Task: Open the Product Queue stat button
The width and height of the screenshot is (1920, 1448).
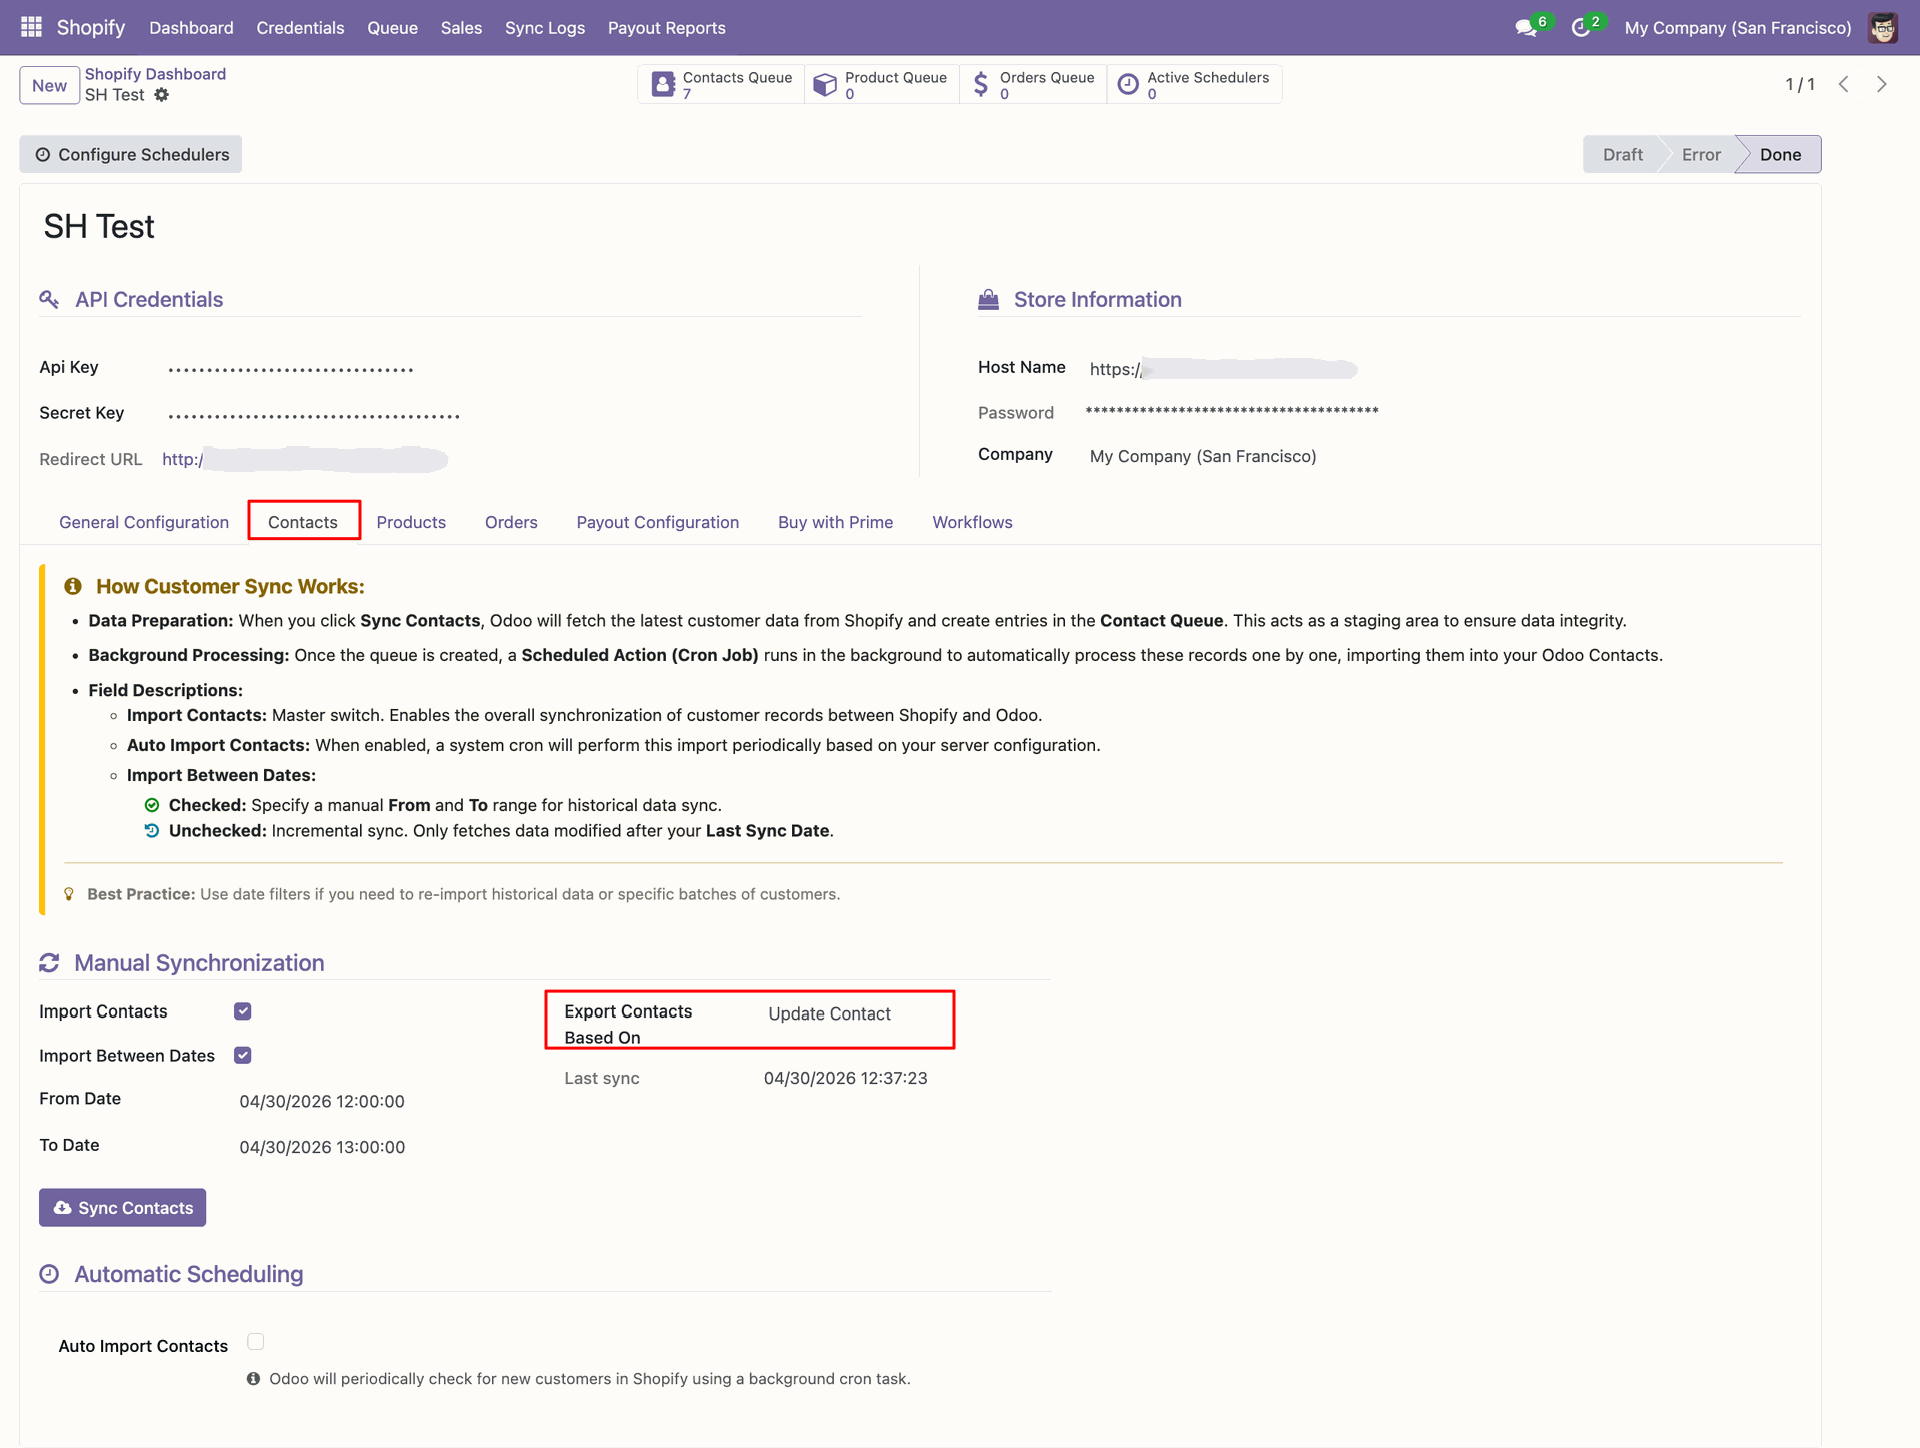Action: tap(881, 84)
